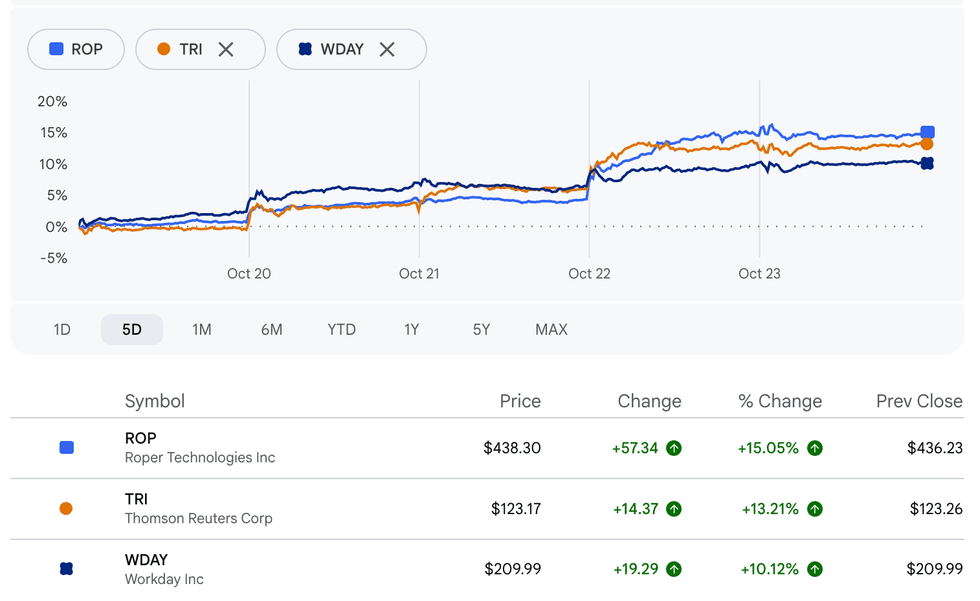Open Workday Inc row
This screenshot has width=980, height=601.
coord(487,569)
